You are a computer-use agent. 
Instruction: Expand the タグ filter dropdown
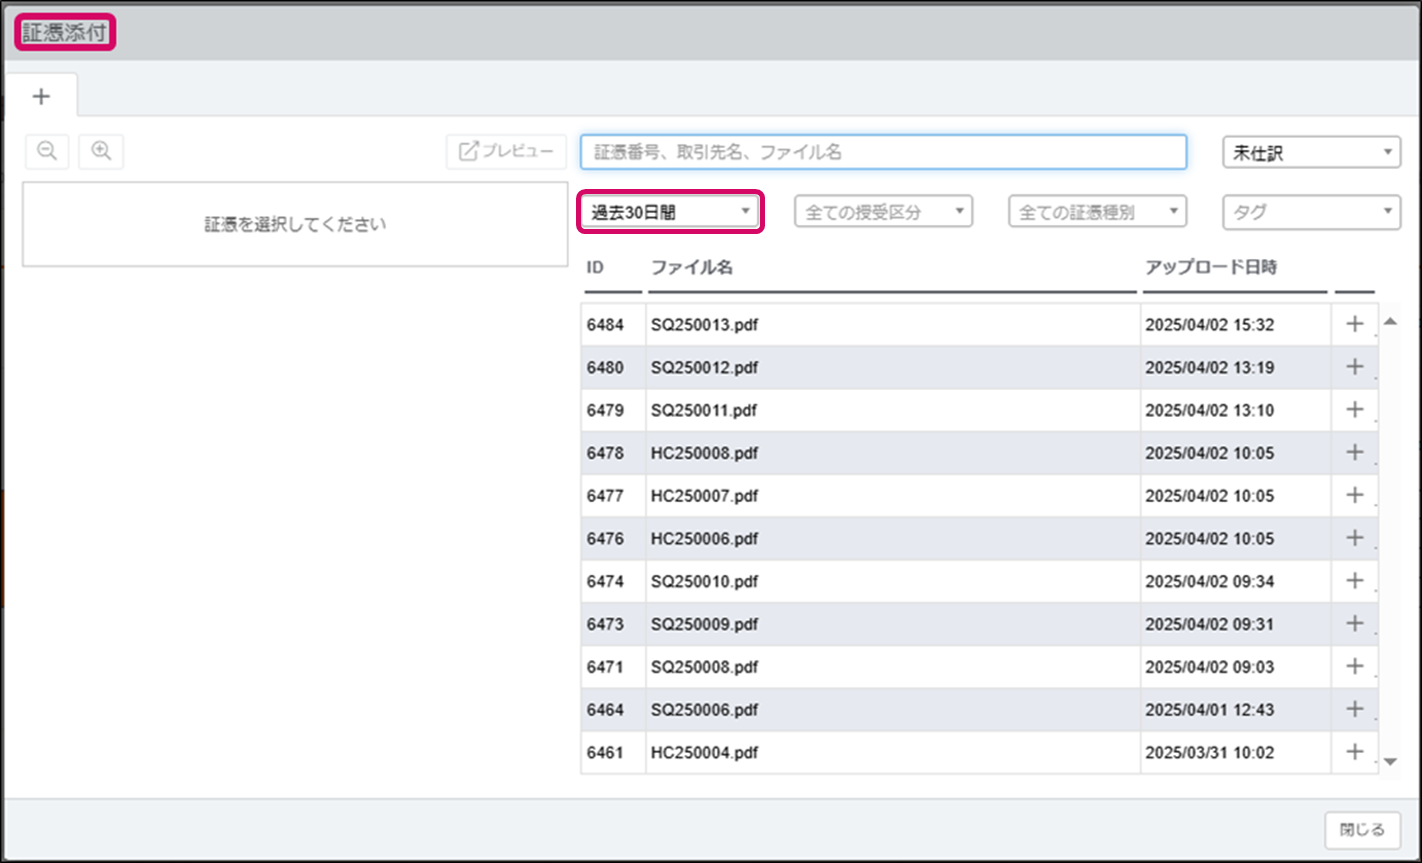pyautogui.click(x=1311, y=212)
